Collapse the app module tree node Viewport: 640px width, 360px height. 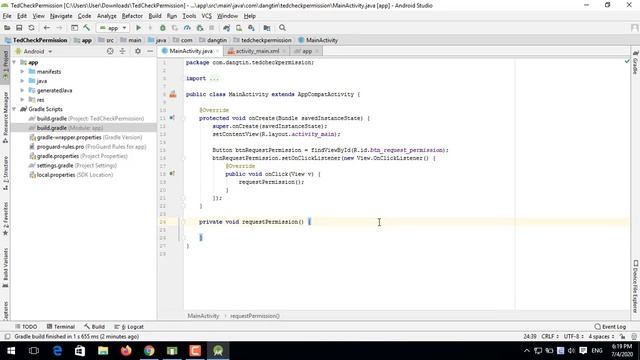click(14, 62)
